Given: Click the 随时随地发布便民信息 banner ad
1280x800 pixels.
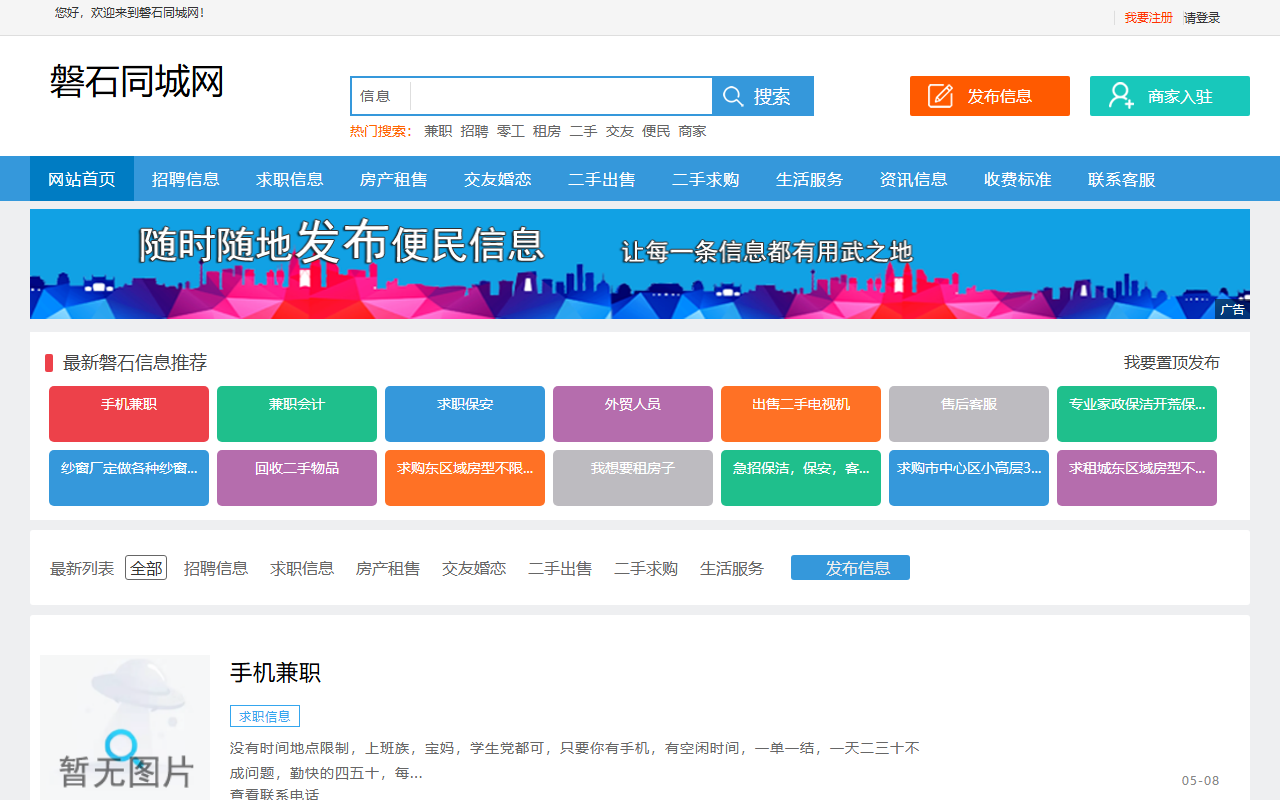Looking at the screenshot, I should point(640,264).
